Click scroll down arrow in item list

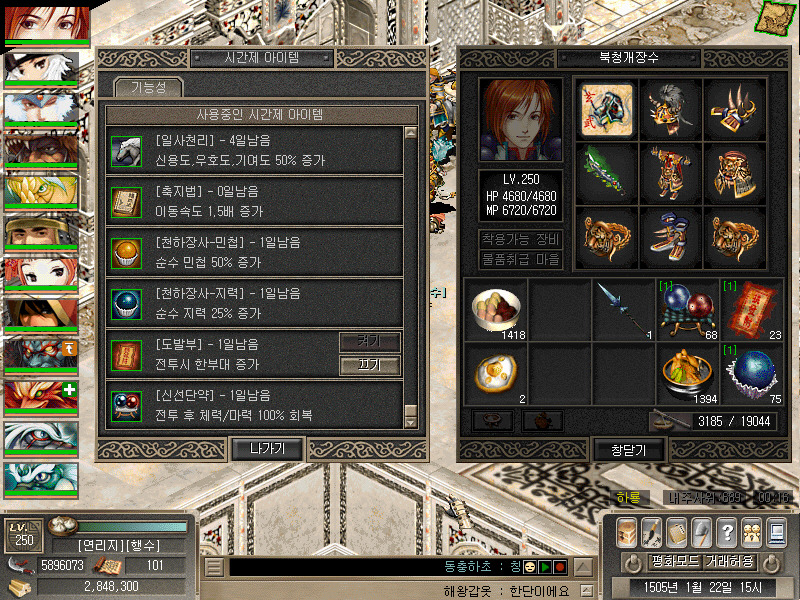point(410,422)
